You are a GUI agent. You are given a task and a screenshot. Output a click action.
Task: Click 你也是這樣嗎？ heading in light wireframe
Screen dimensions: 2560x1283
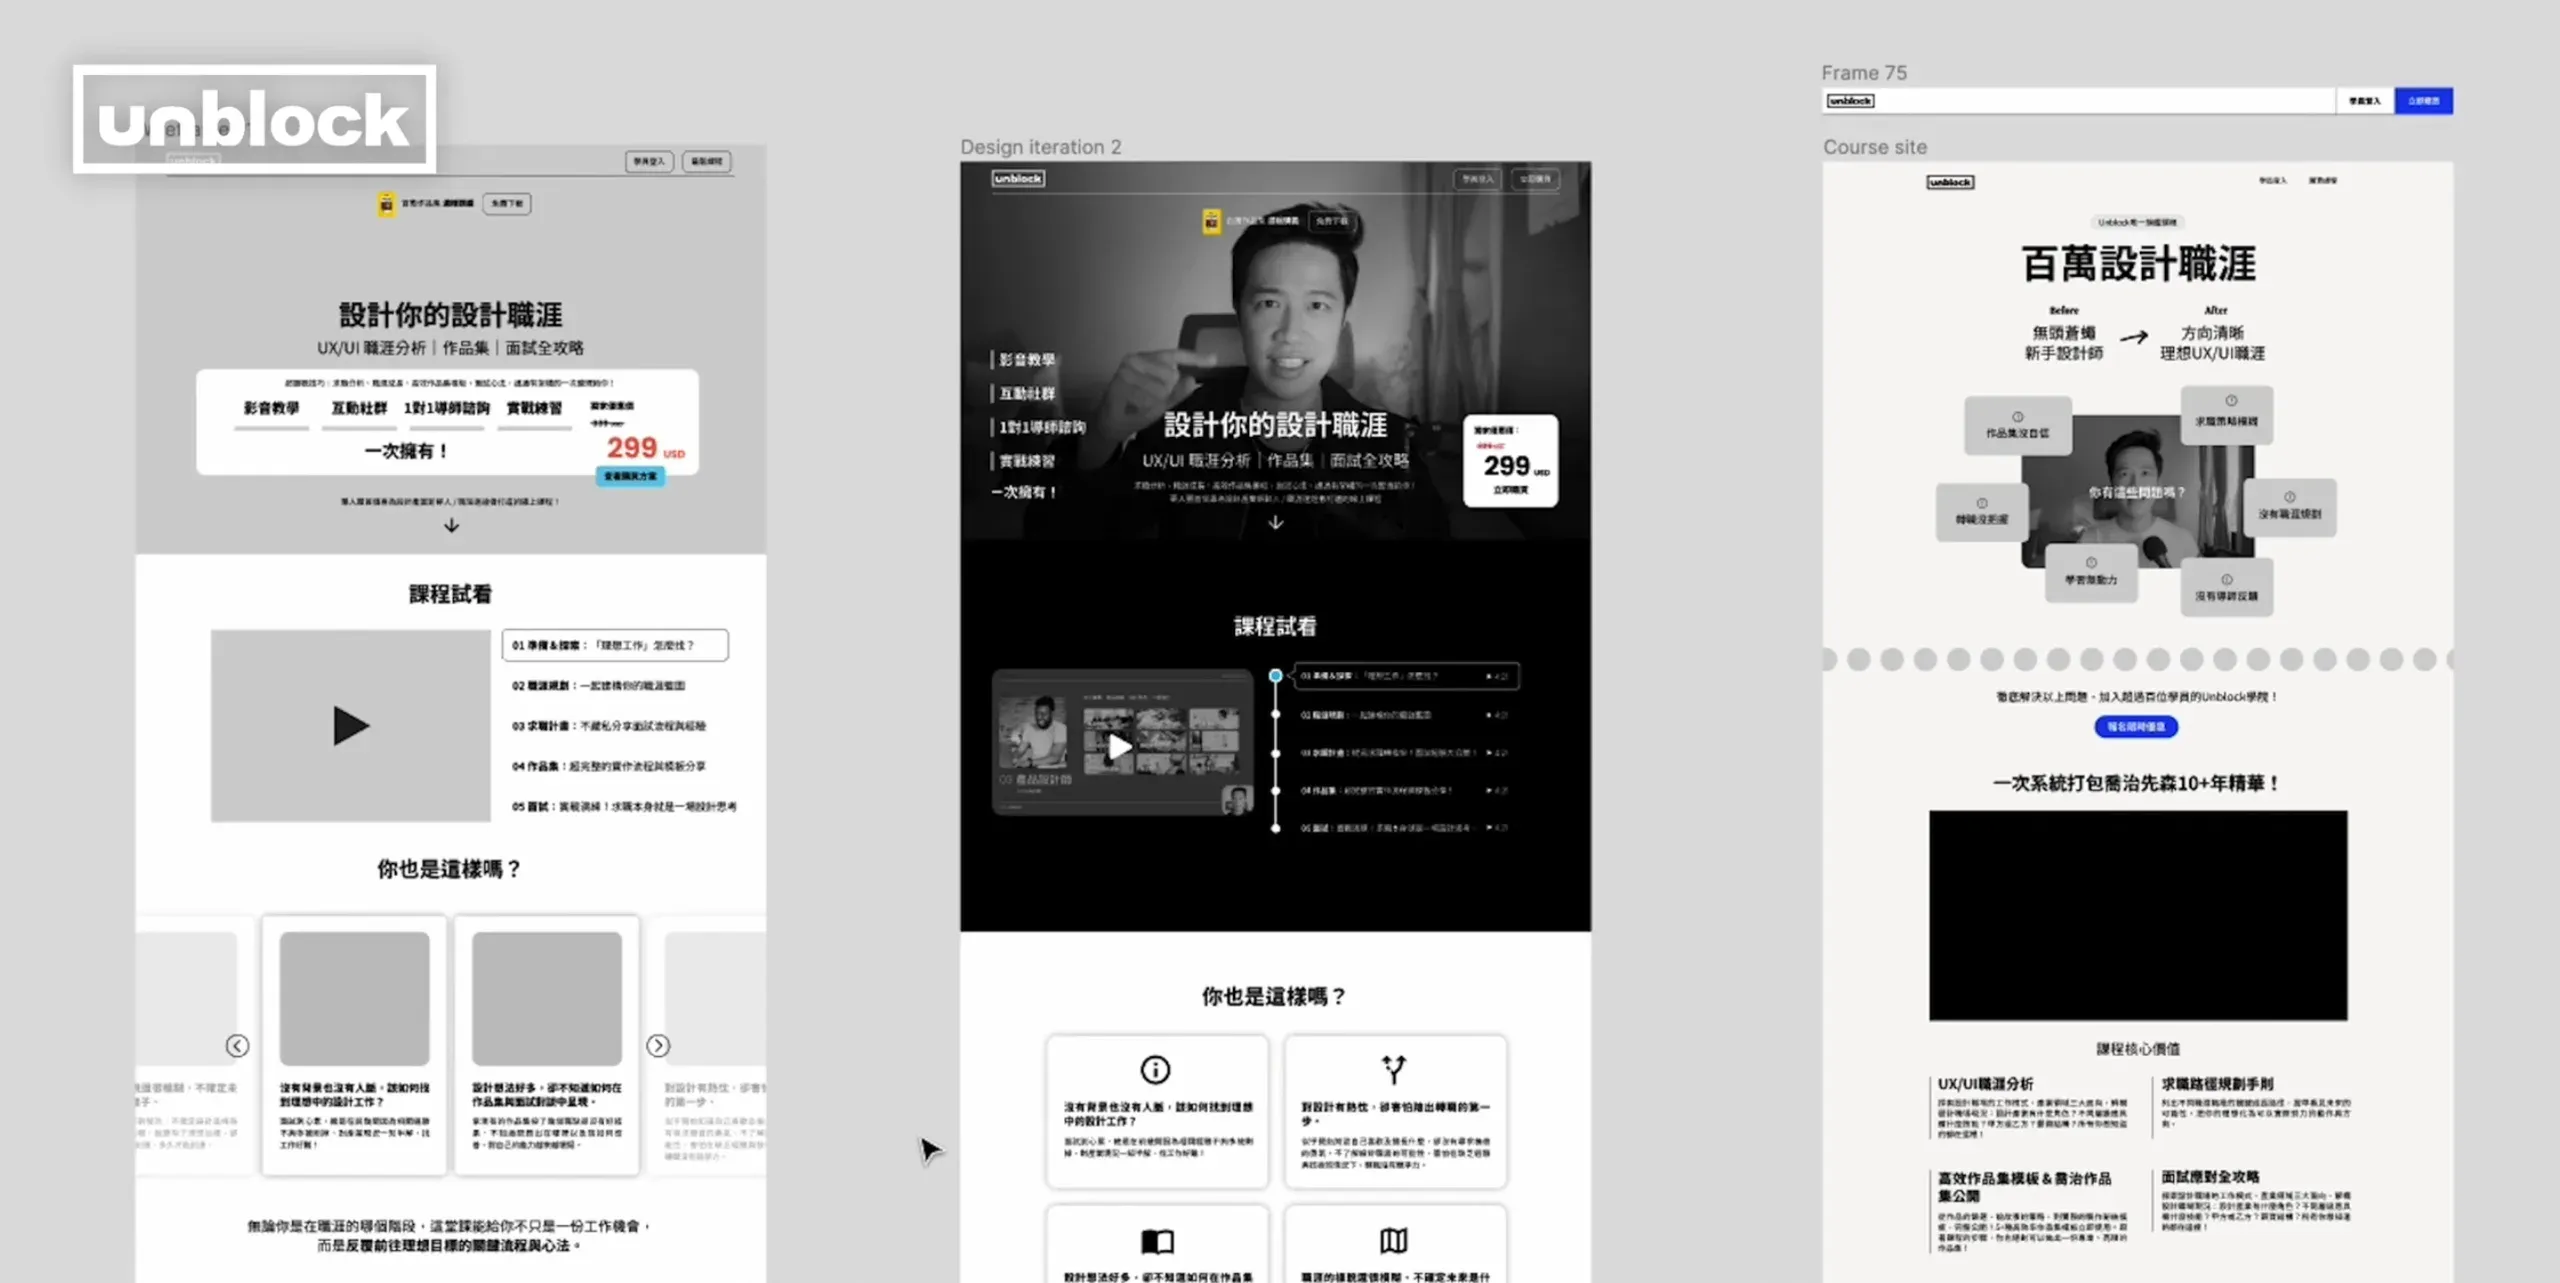pos(450,869)
